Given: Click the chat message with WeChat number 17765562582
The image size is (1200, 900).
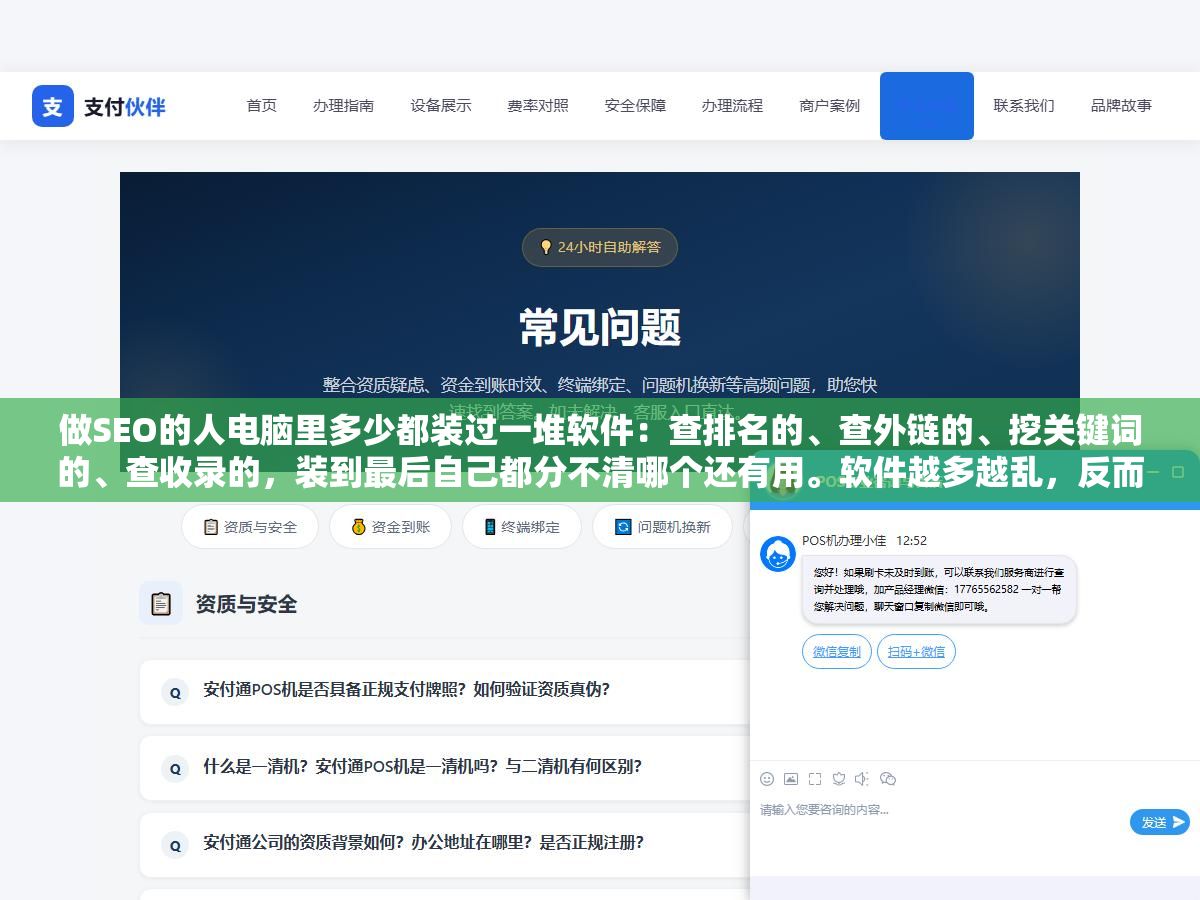Looking at the screenshot, I should click(x=939, y=590).
